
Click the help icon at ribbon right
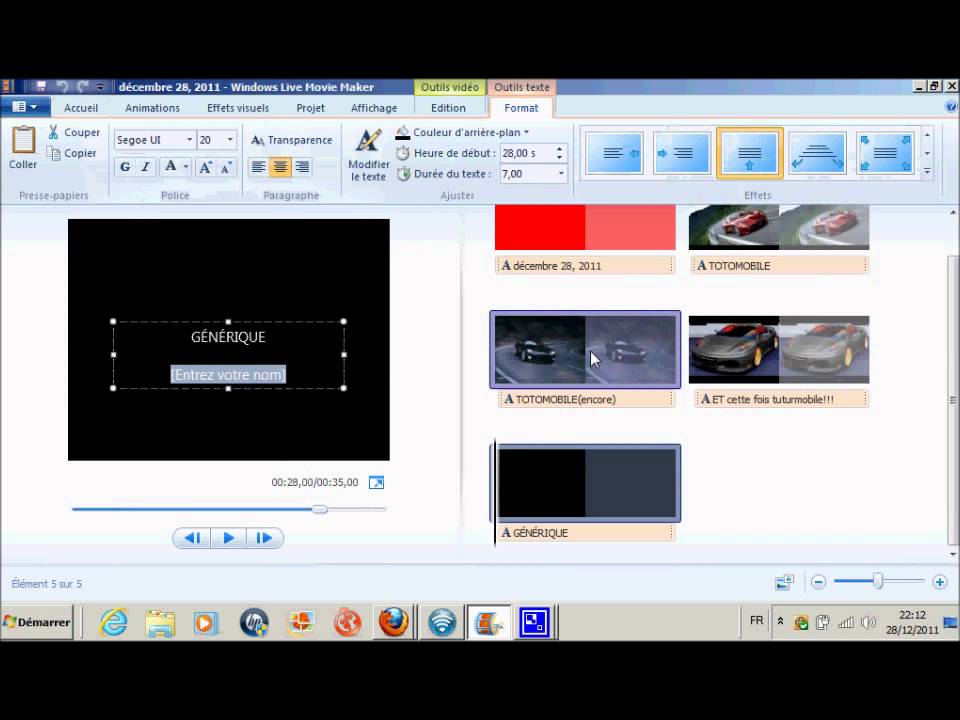pyautogui.click(x=951, y=107)
